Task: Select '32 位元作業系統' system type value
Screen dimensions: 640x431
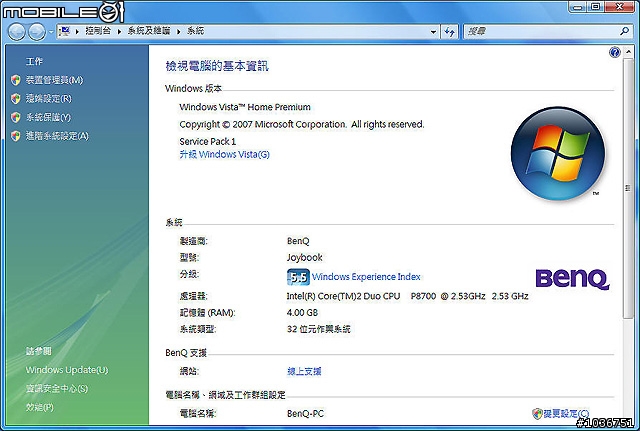Action: [318, 329]
